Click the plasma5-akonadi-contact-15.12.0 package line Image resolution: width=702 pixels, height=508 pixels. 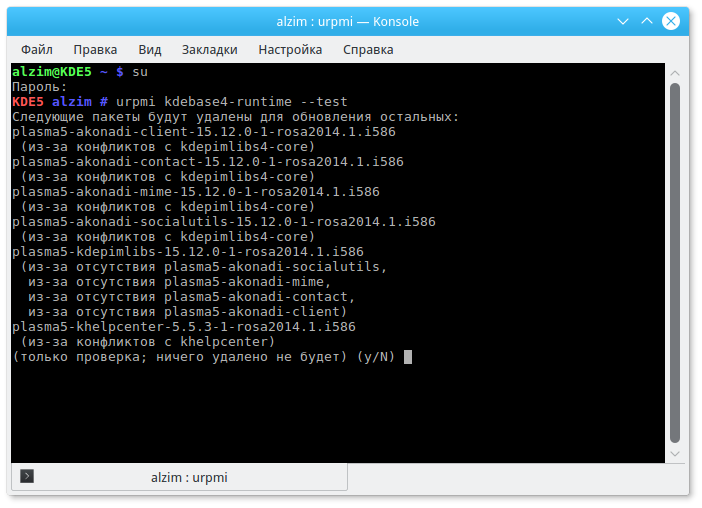(x=208, y=162)
